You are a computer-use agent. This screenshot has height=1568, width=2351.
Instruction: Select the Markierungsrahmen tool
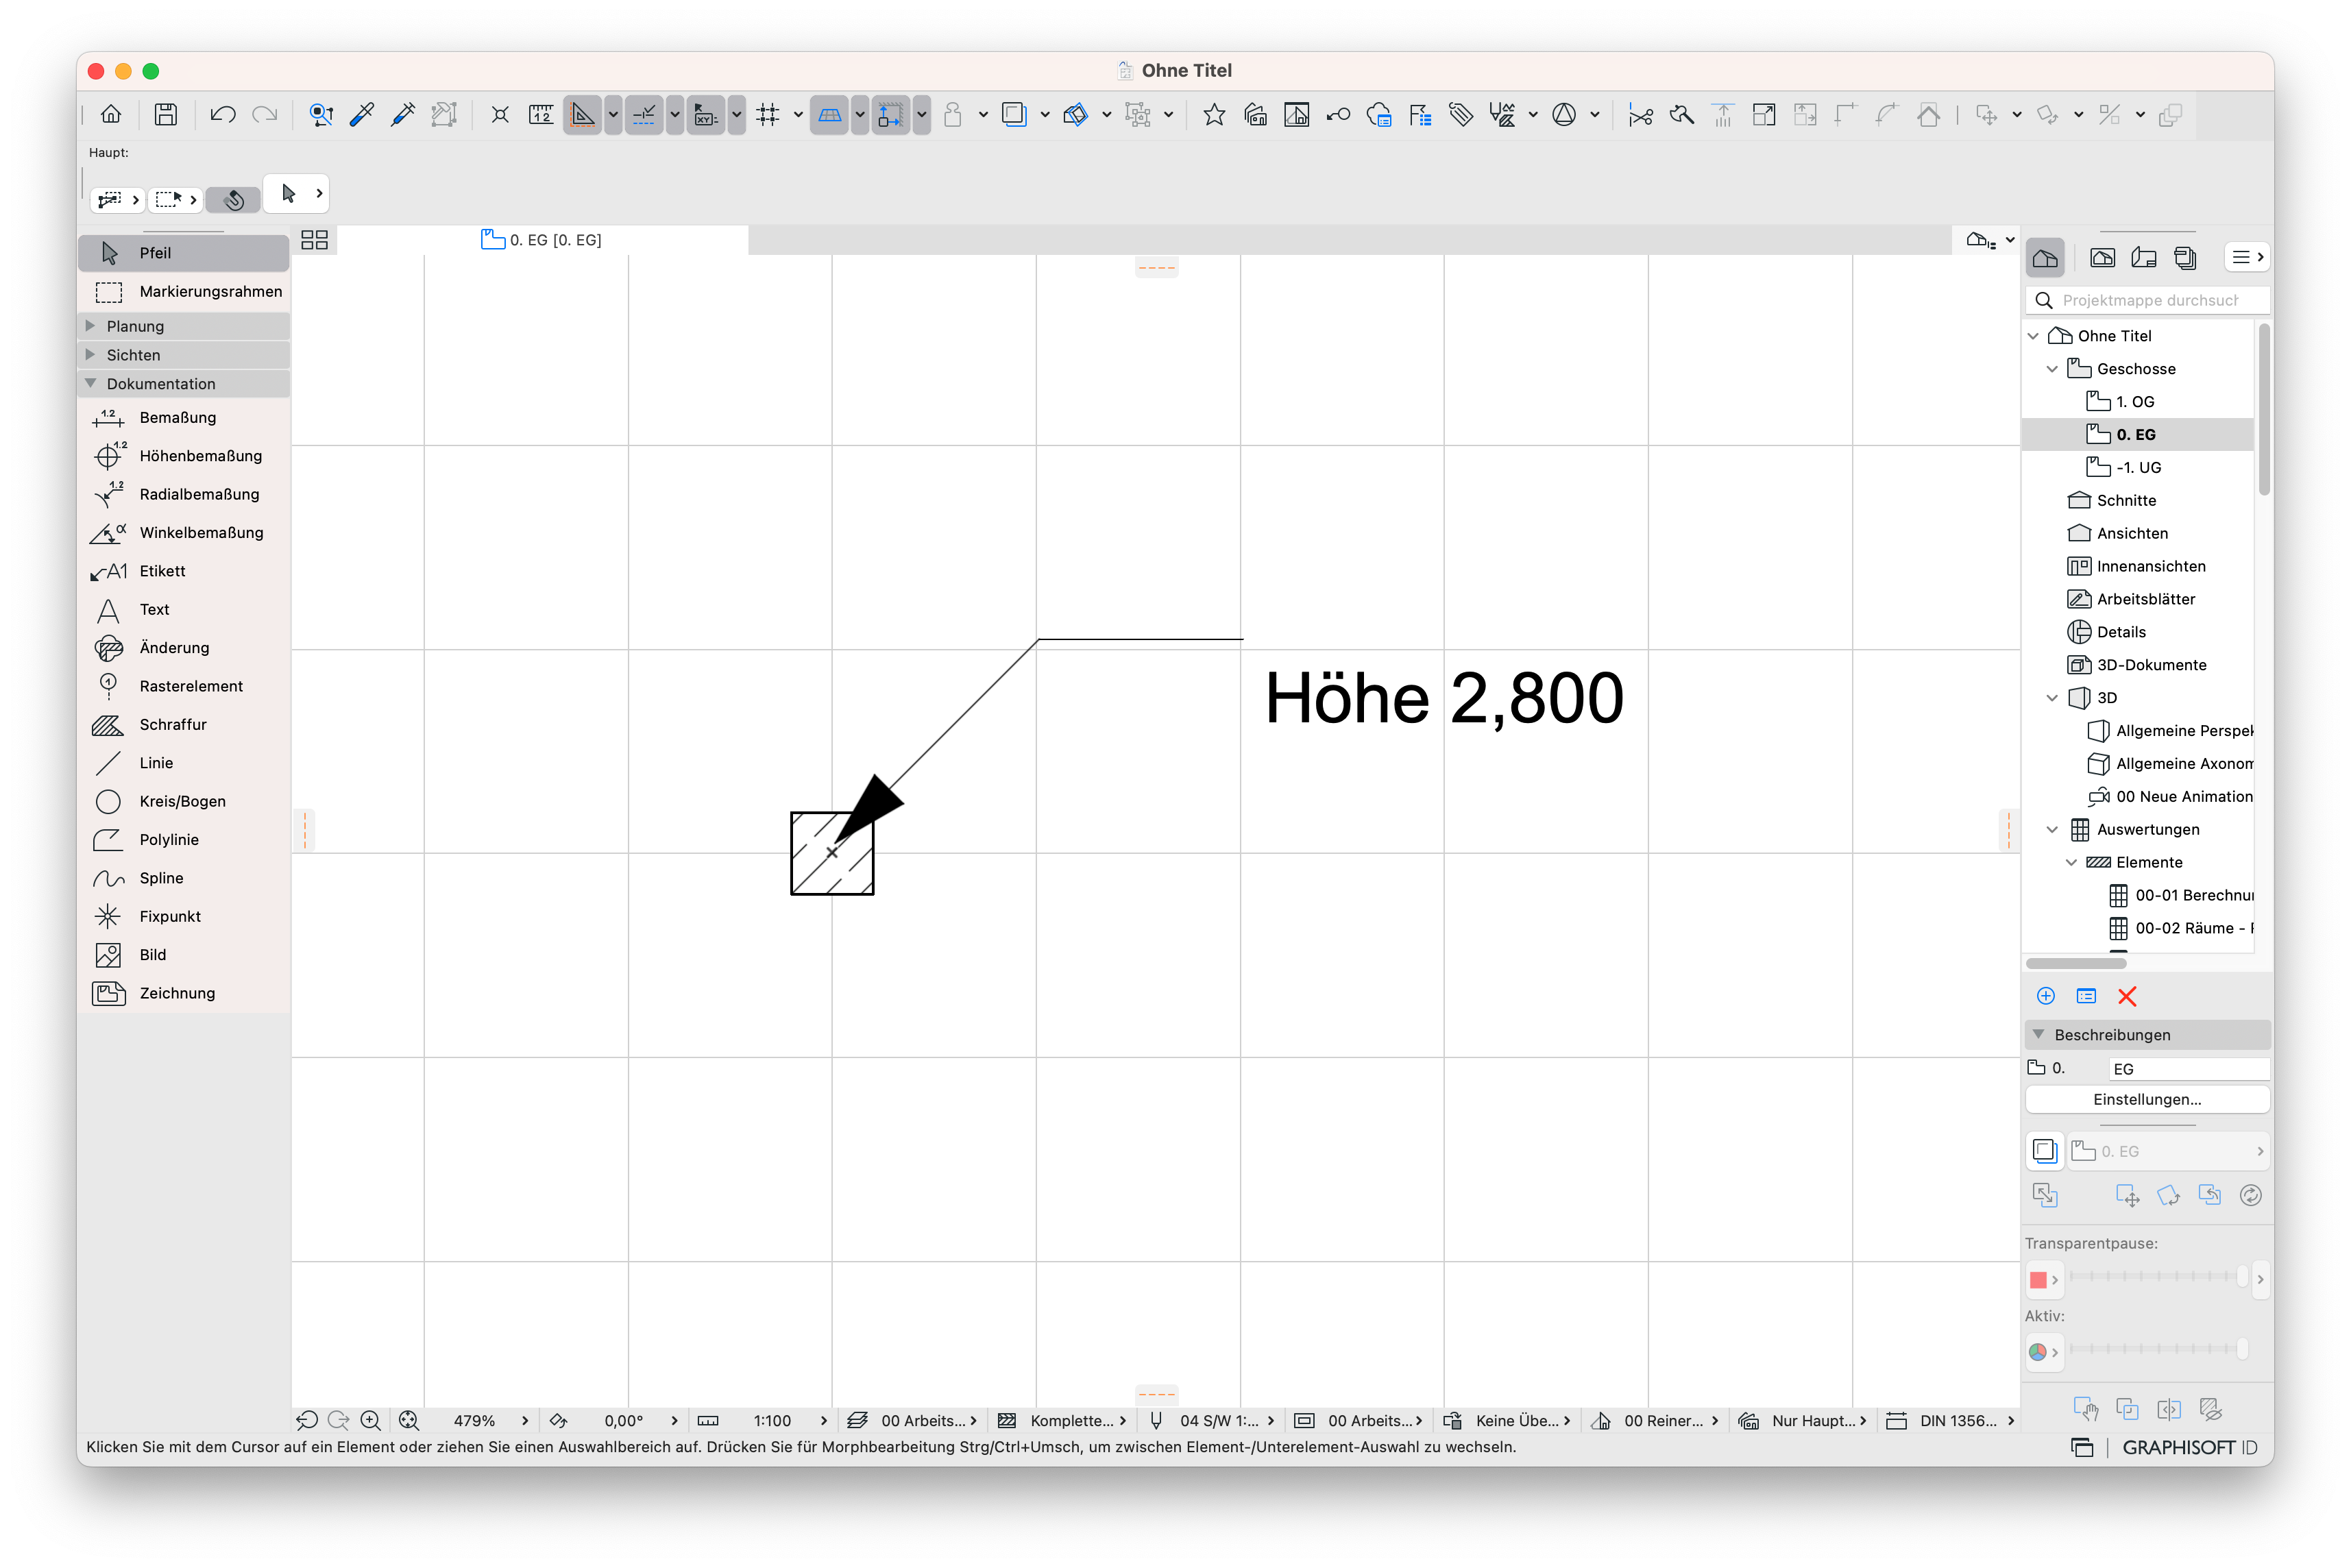[x=184, y=291]
